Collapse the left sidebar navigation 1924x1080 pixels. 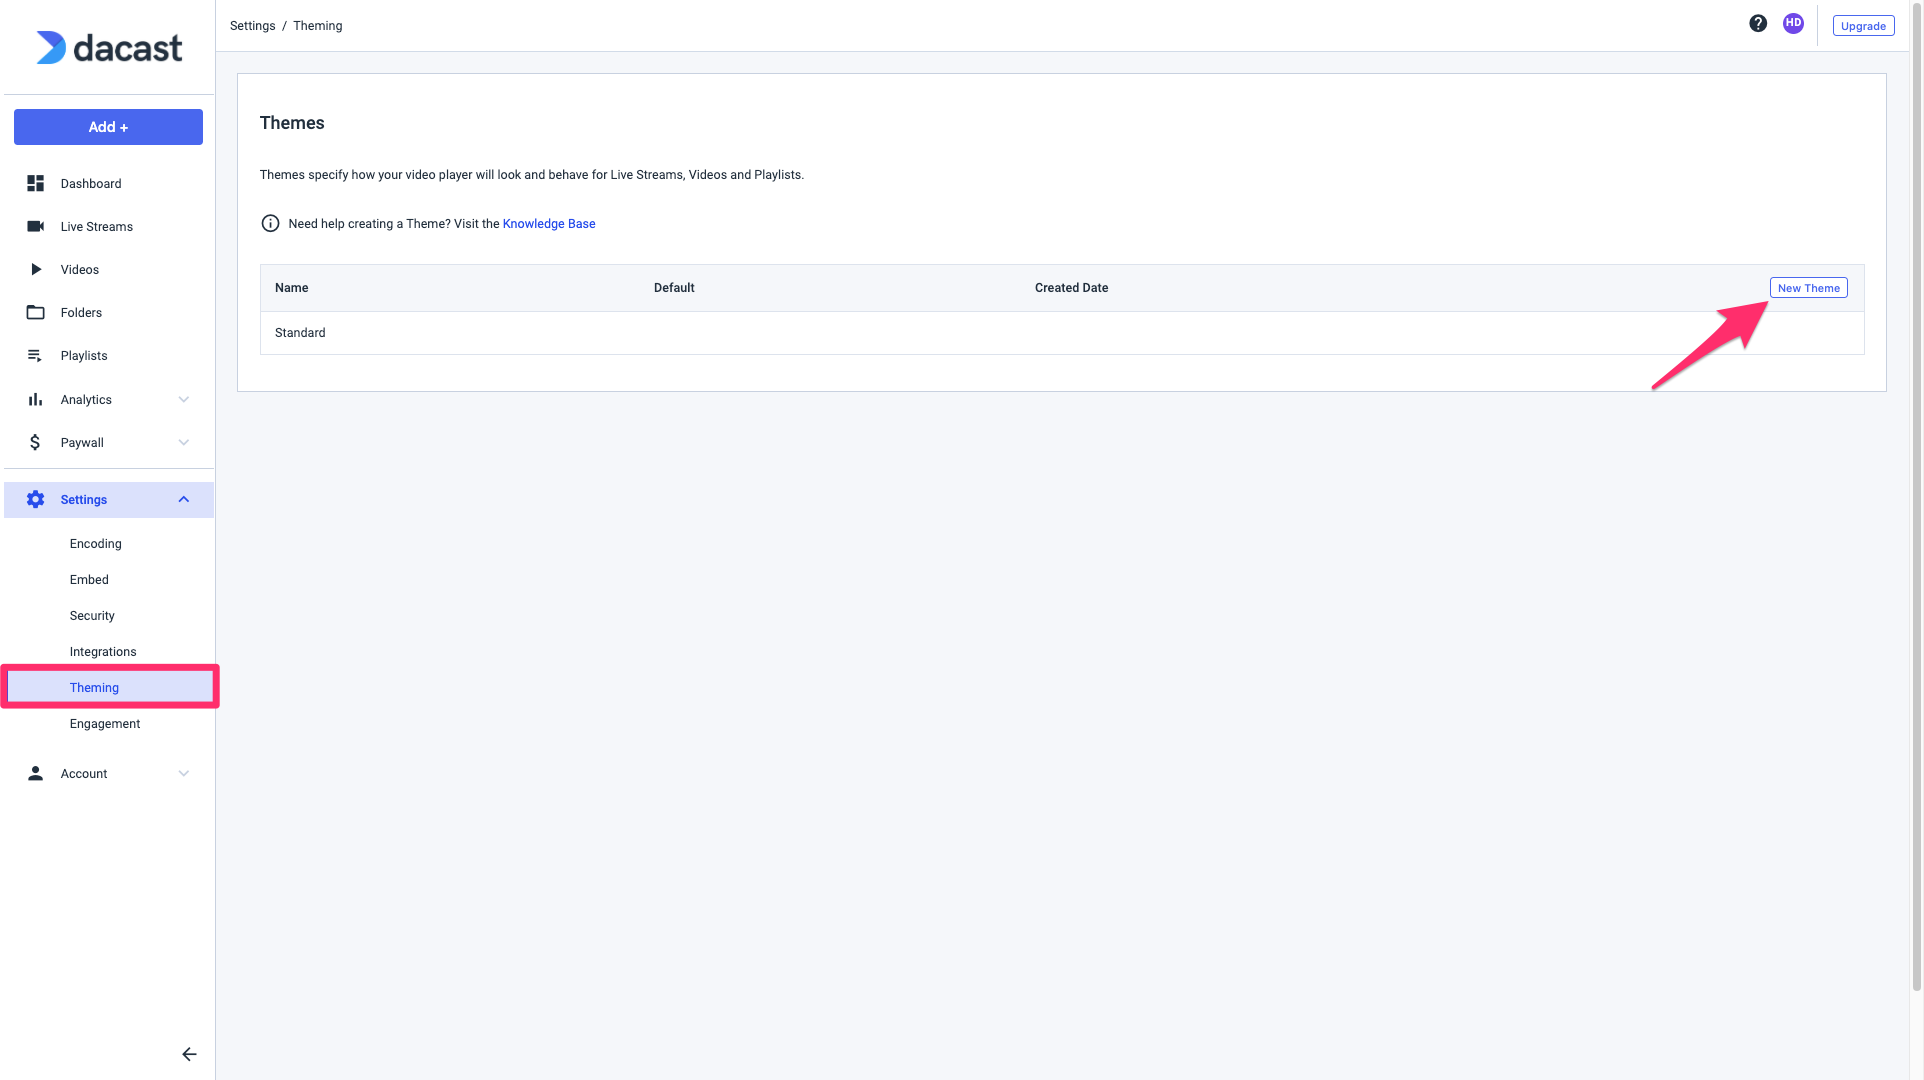pyautogui.click(x=189, y=1054)
